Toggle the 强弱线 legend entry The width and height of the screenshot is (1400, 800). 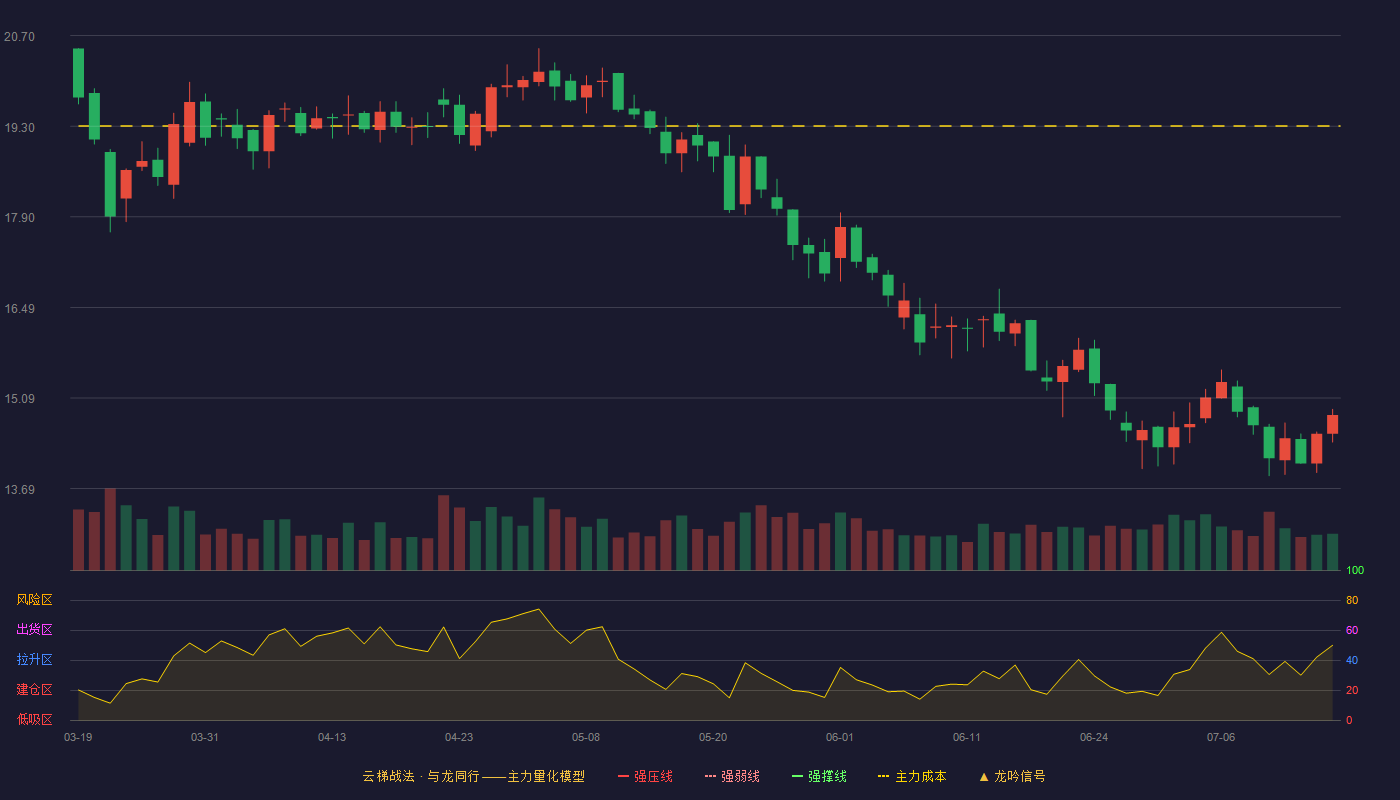[732, 776]
